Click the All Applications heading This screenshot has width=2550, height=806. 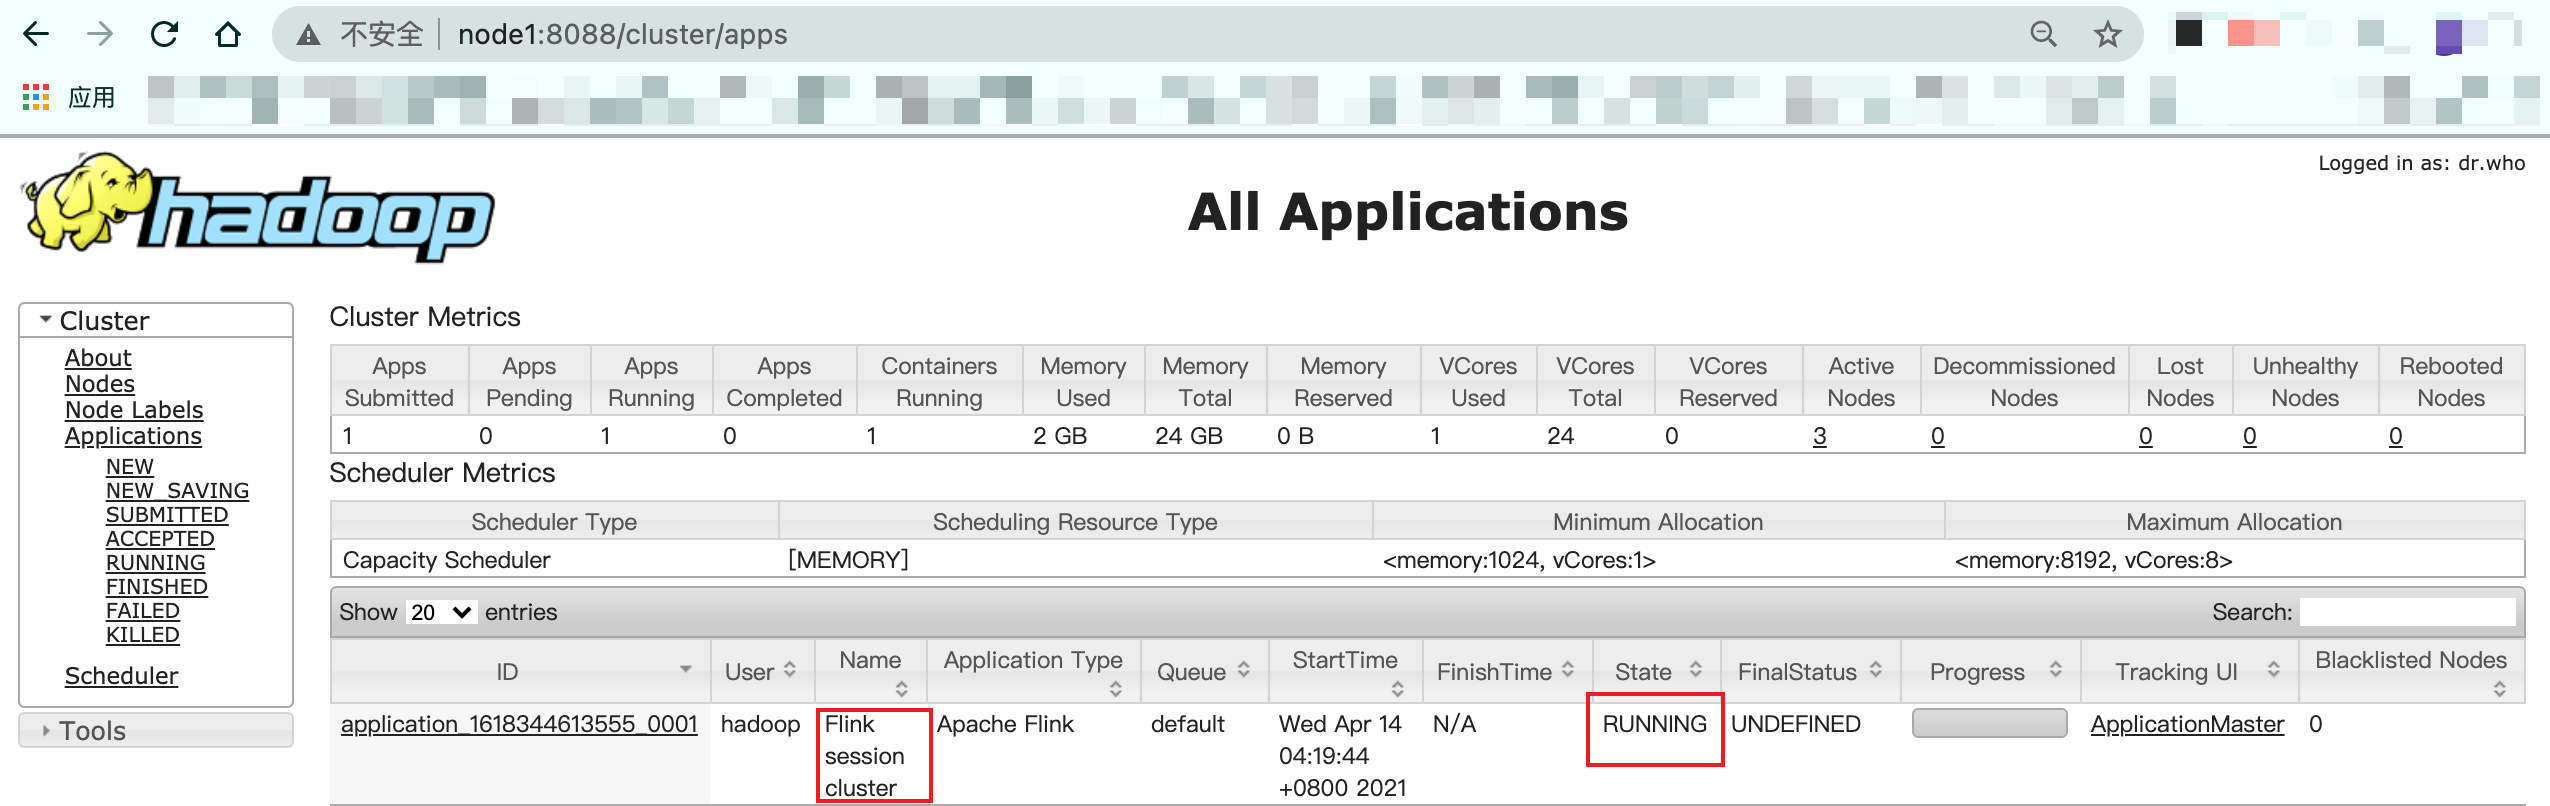click(1408, 212)
